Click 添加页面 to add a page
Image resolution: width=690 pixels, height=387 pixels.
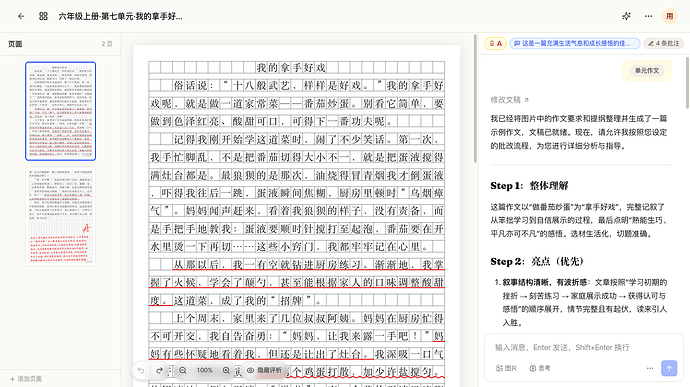point(26,379)
